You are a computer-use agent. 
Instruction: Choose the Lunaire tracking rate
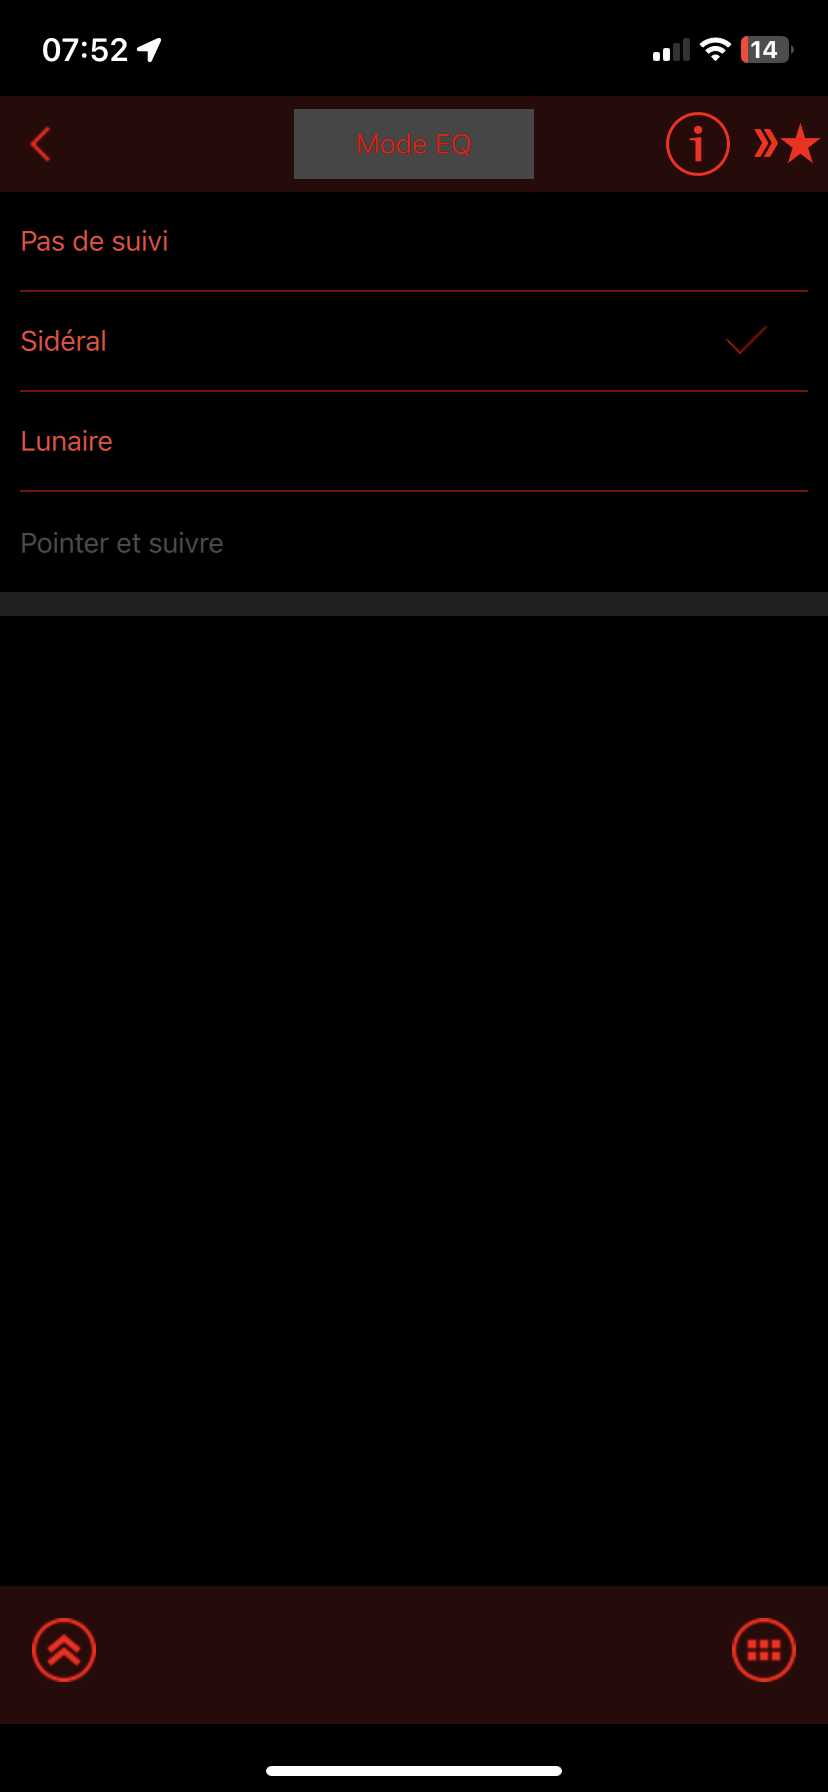point(414,441)
